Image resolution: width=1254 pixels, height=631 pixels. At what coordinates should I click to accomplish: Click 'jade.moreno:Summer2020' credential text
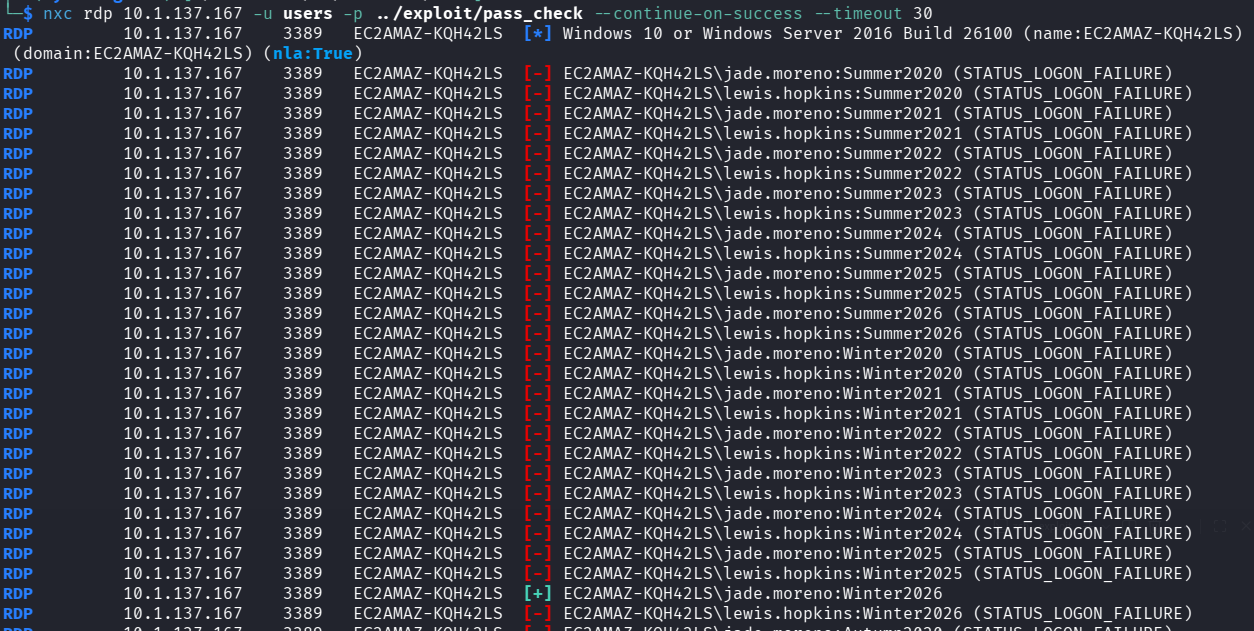point(833,74)
